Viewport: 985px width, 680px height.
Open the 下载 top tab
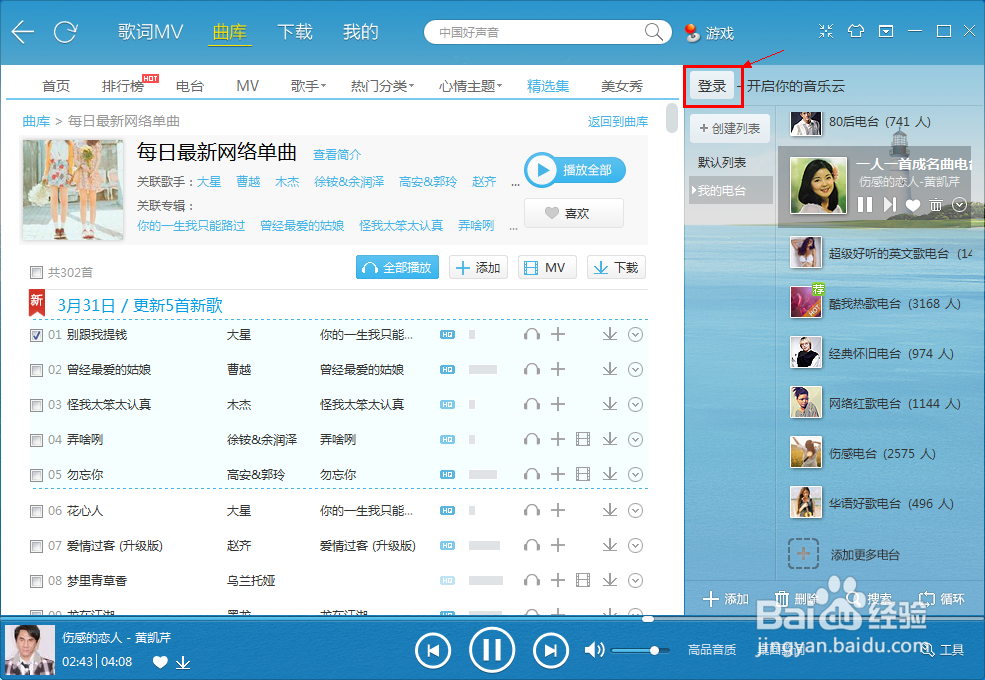coord(295,31)
